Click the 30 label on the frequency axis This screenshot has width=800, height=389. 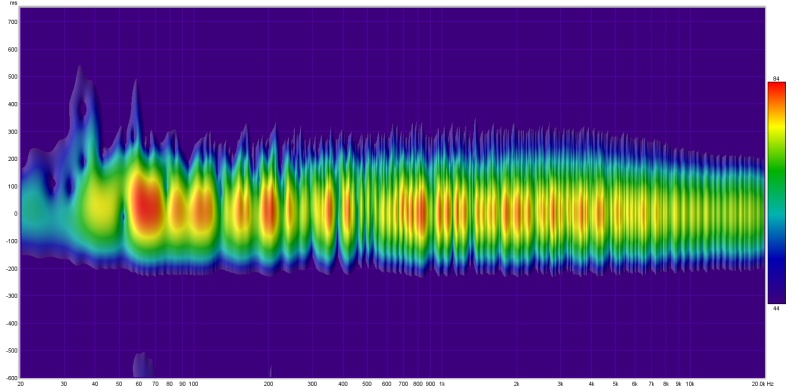click(x=64, y=383)
